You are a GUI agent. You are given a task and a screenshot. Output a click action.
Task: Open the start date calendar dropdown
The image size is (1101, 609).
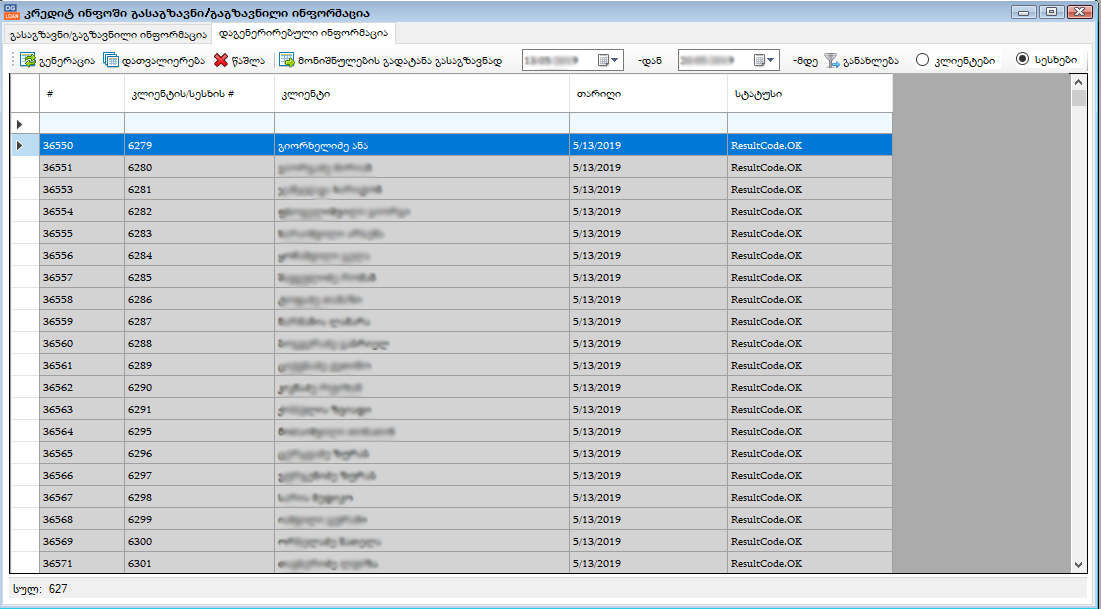coord(609,60)
